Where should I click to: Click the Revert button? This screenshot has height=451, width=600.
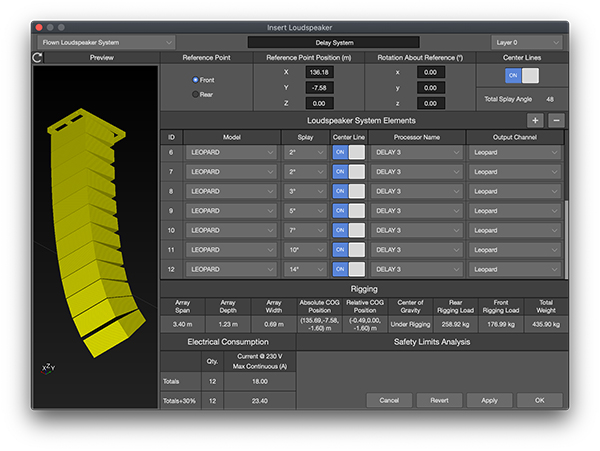click(x=439, y=400)
